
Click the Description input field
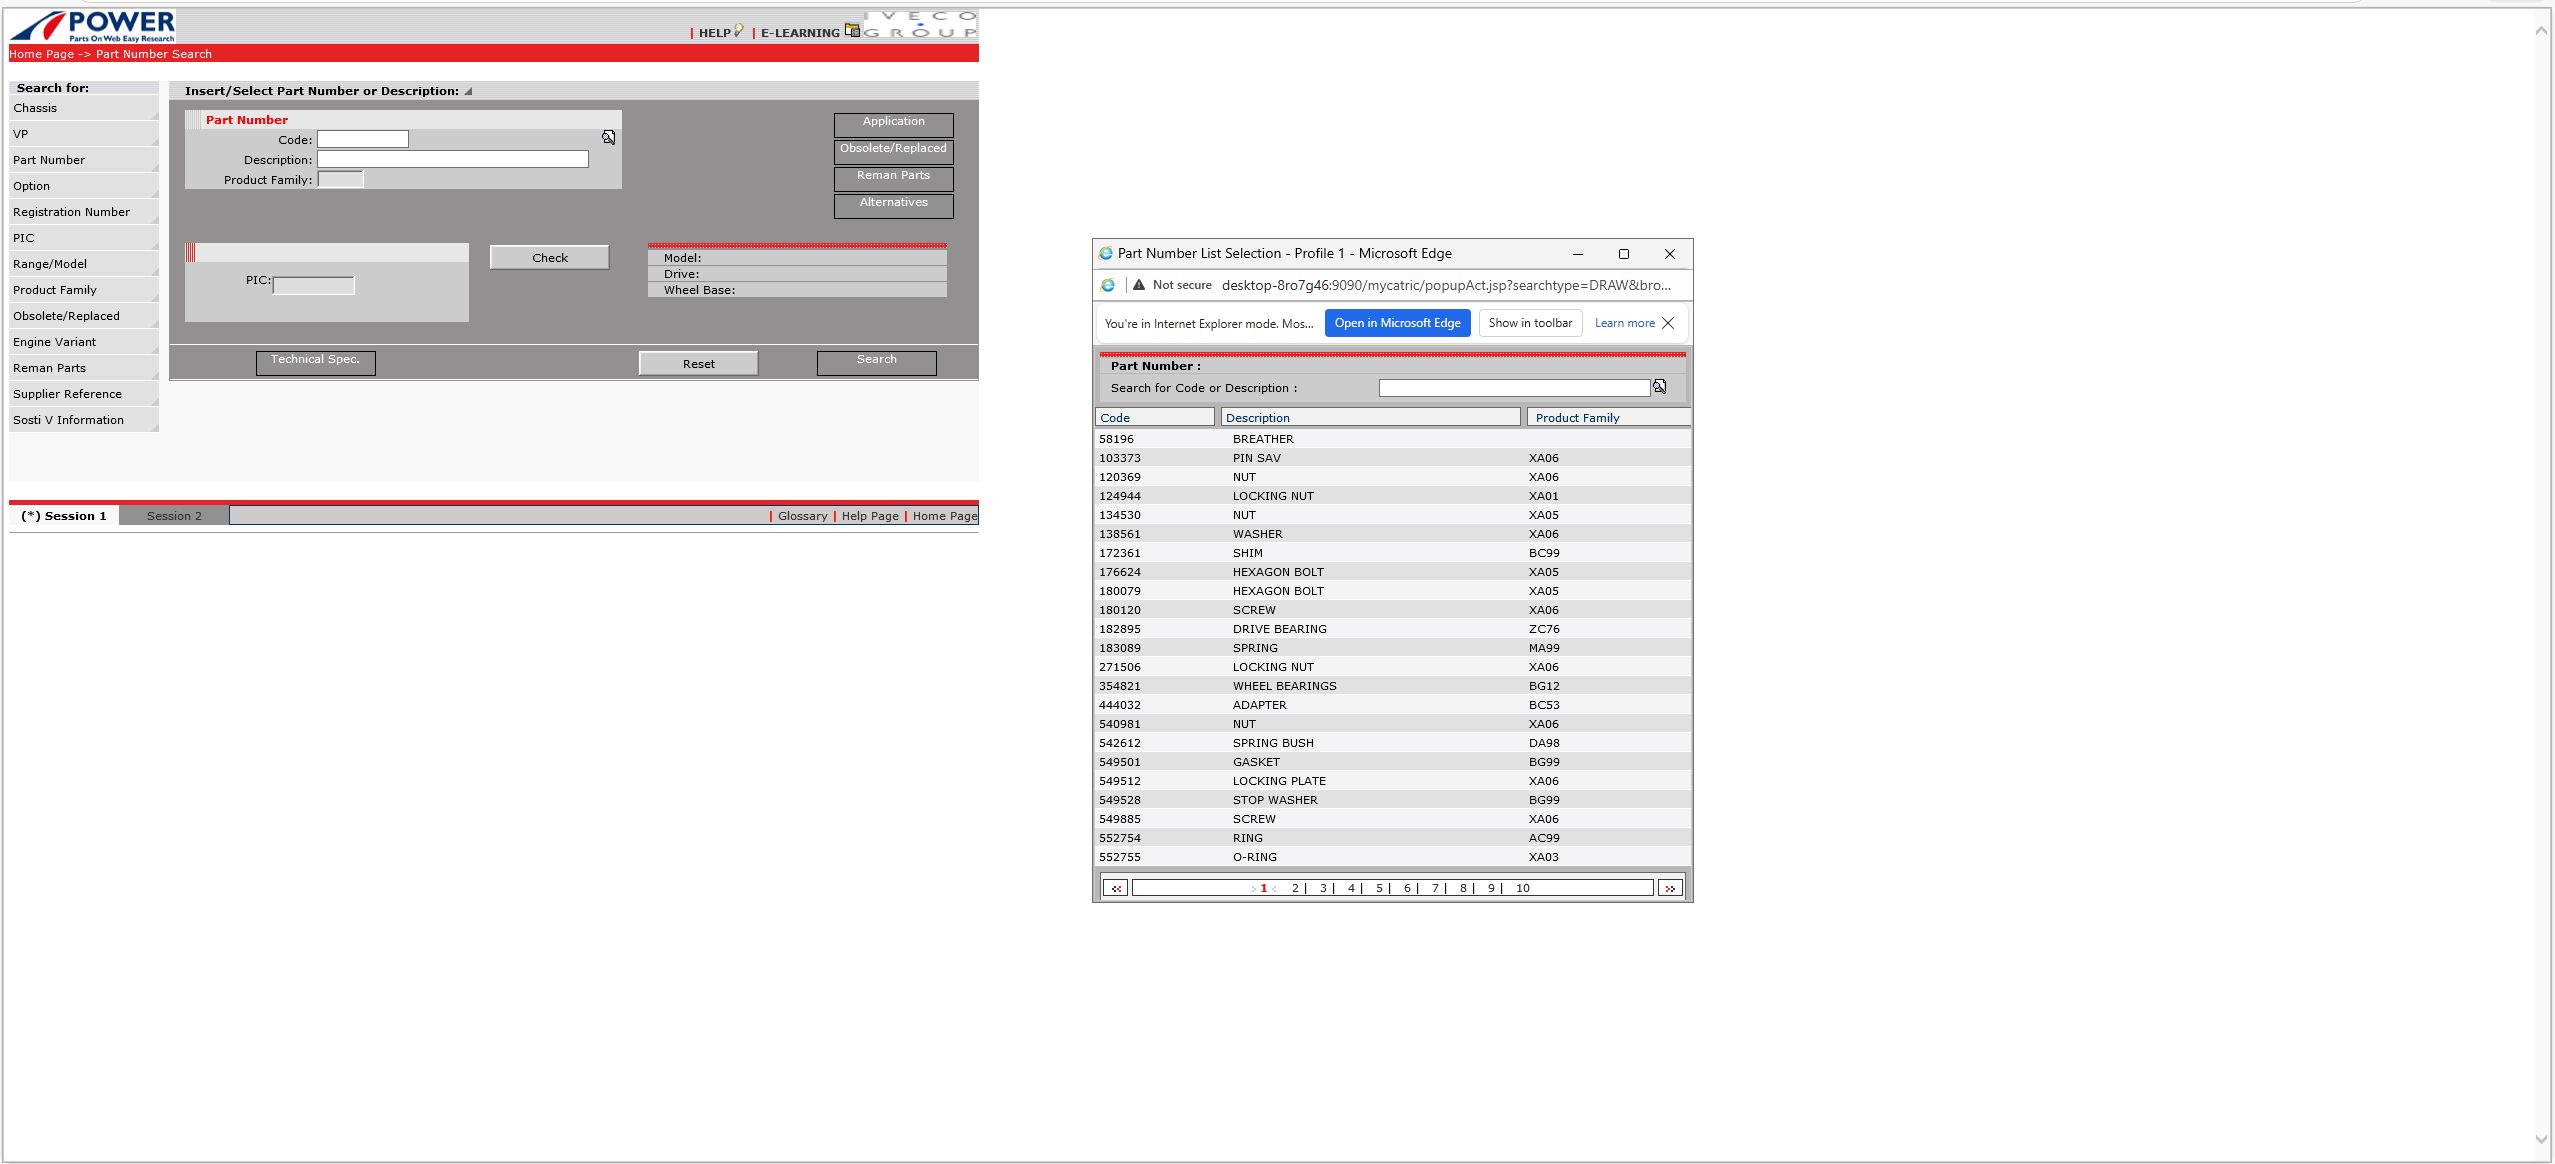click(452, 159)
